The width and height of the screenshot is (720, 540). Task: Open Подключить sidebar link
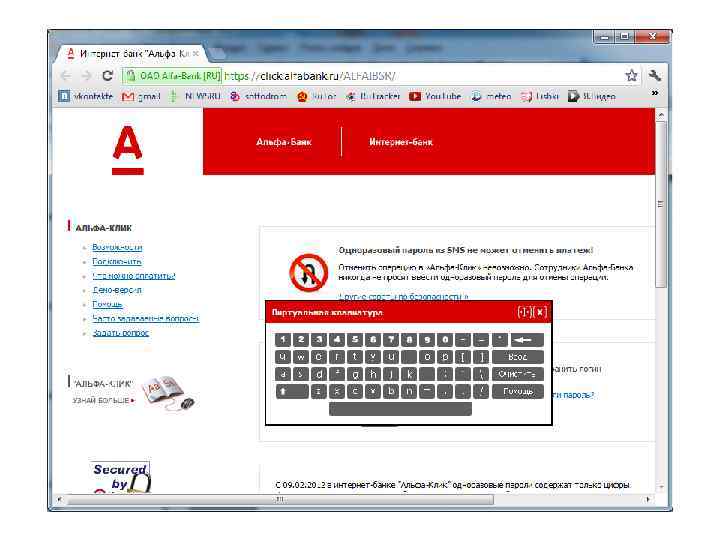[117, 261]
